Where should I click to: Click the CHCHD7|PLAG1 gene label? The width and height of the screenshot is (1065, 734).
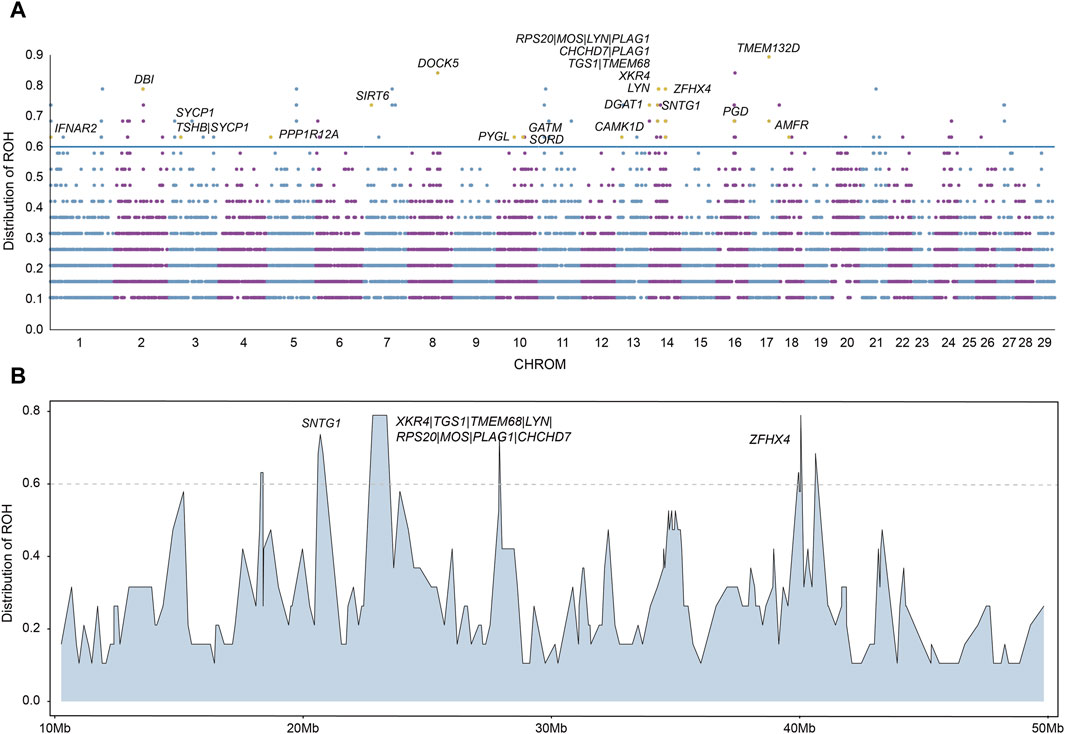coord(604,52)
